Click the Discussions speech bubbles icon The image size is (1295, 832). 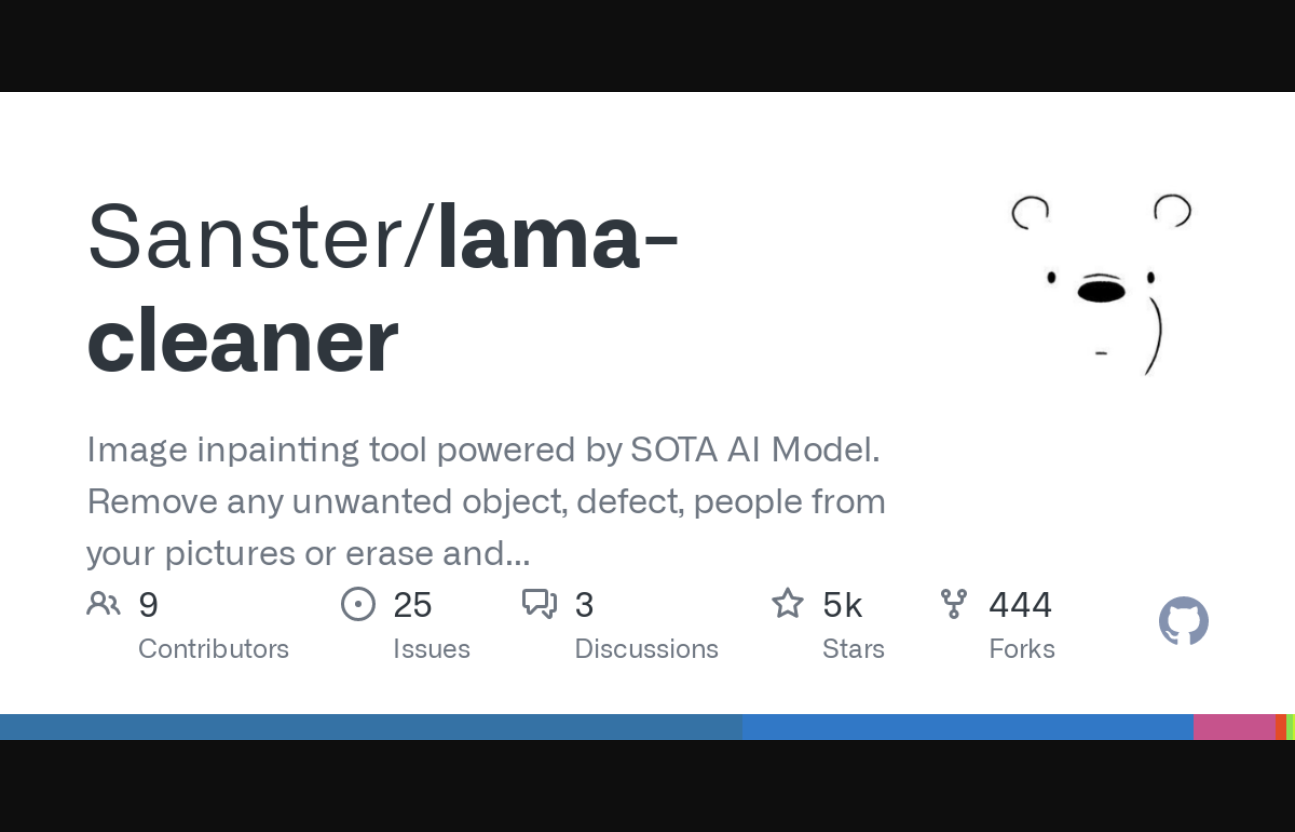tap(539, 604)
